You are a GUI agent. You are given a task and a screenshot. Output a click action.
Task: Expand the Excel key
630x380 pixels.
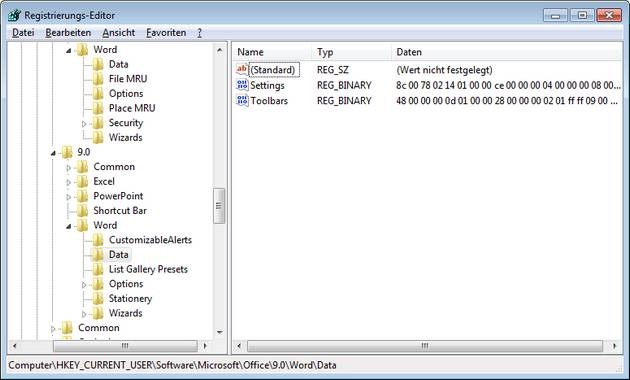[x=69, y=182]
